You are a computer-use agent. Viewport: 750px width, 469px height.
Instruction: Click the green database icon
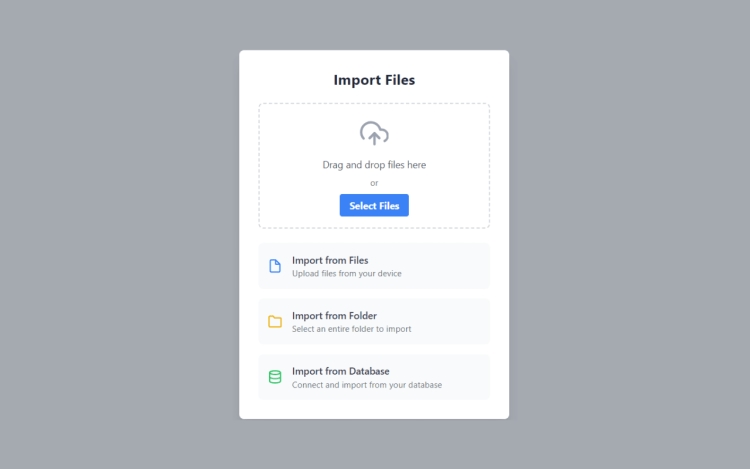click(275, 377)
